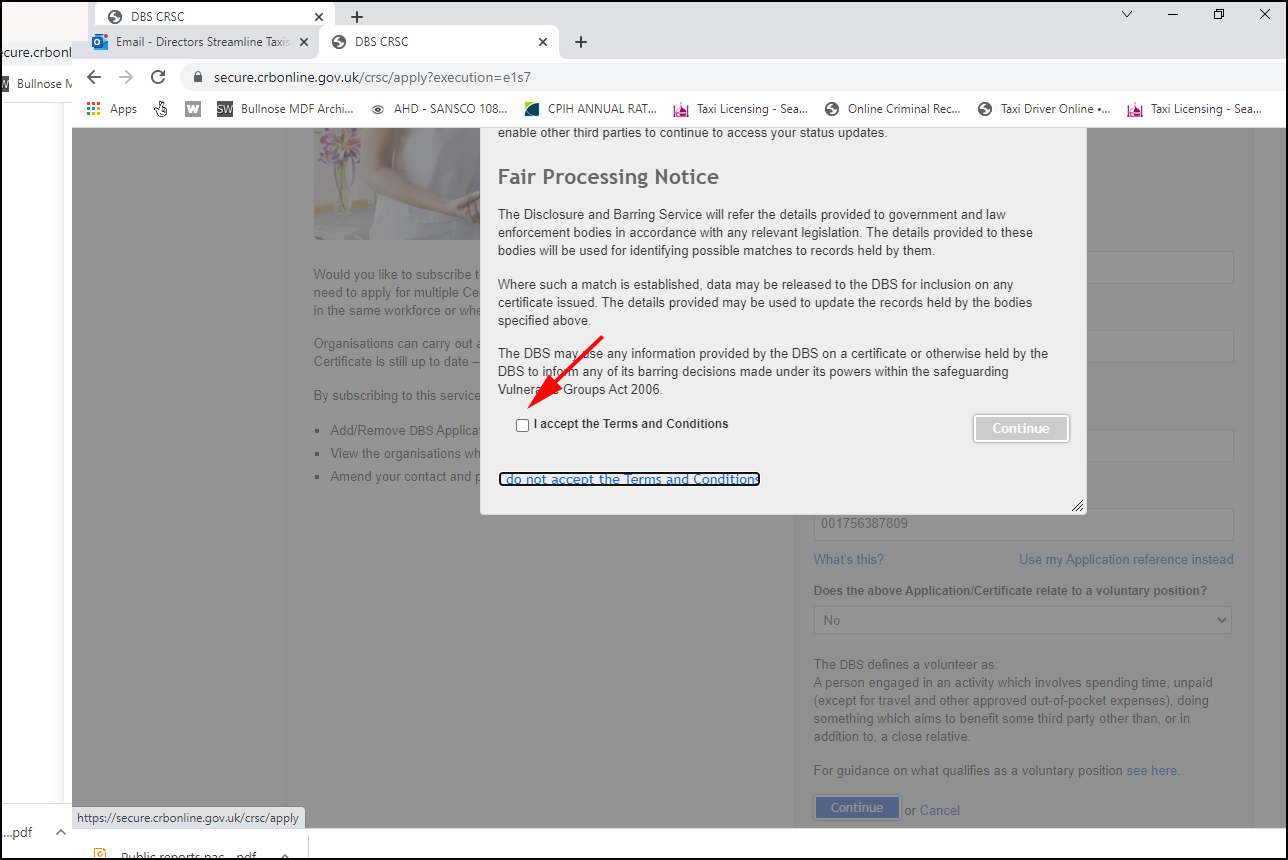Open the Online Criminal Rec bookmark
The width and height of the screenshot is (1288, 860).
click(x=892, y=109)
